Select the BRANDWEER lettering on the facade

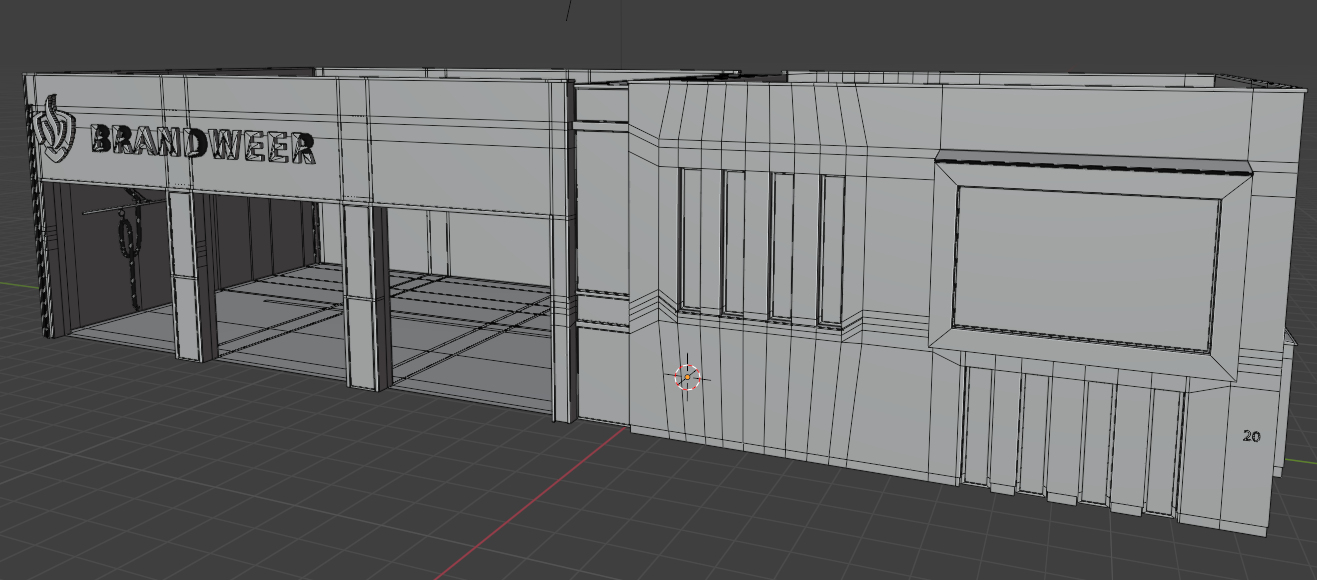[203, 144]
